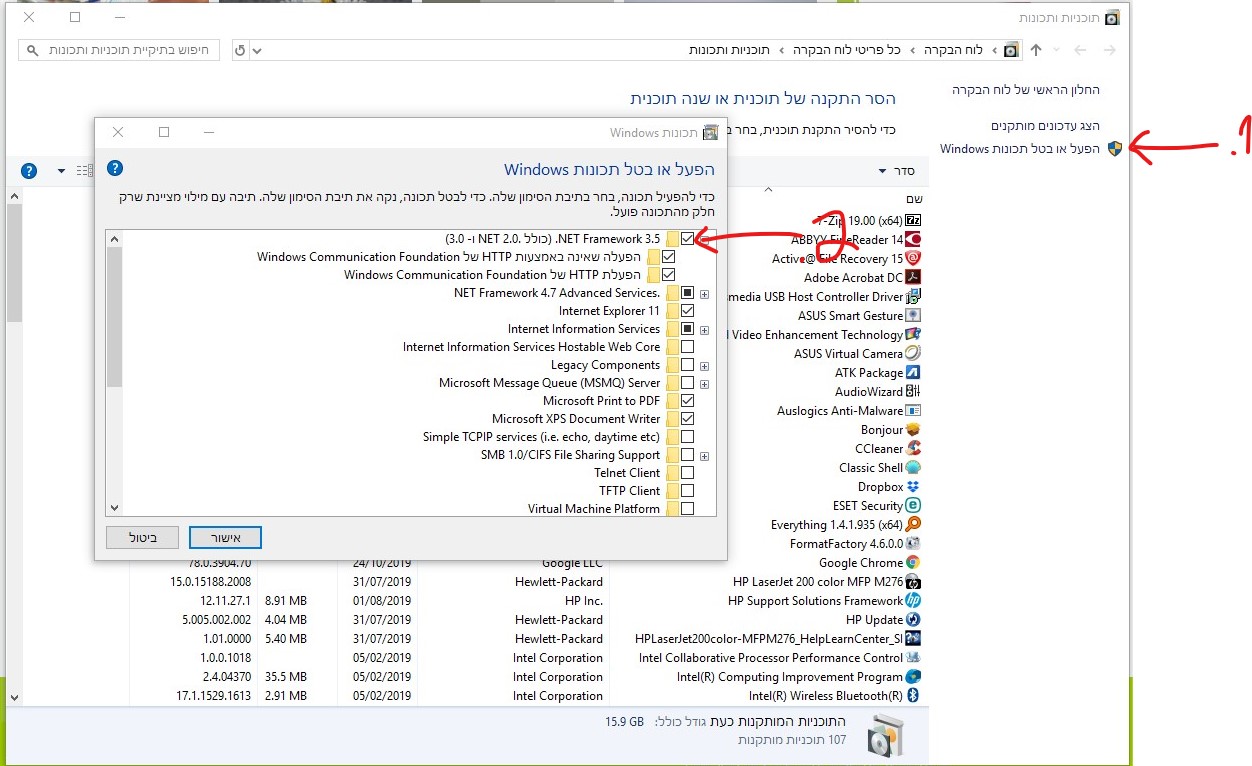The image size is (1252, 766).
Task: Click the Intel Computing Improvement Program icon
Action: point(913,676)
